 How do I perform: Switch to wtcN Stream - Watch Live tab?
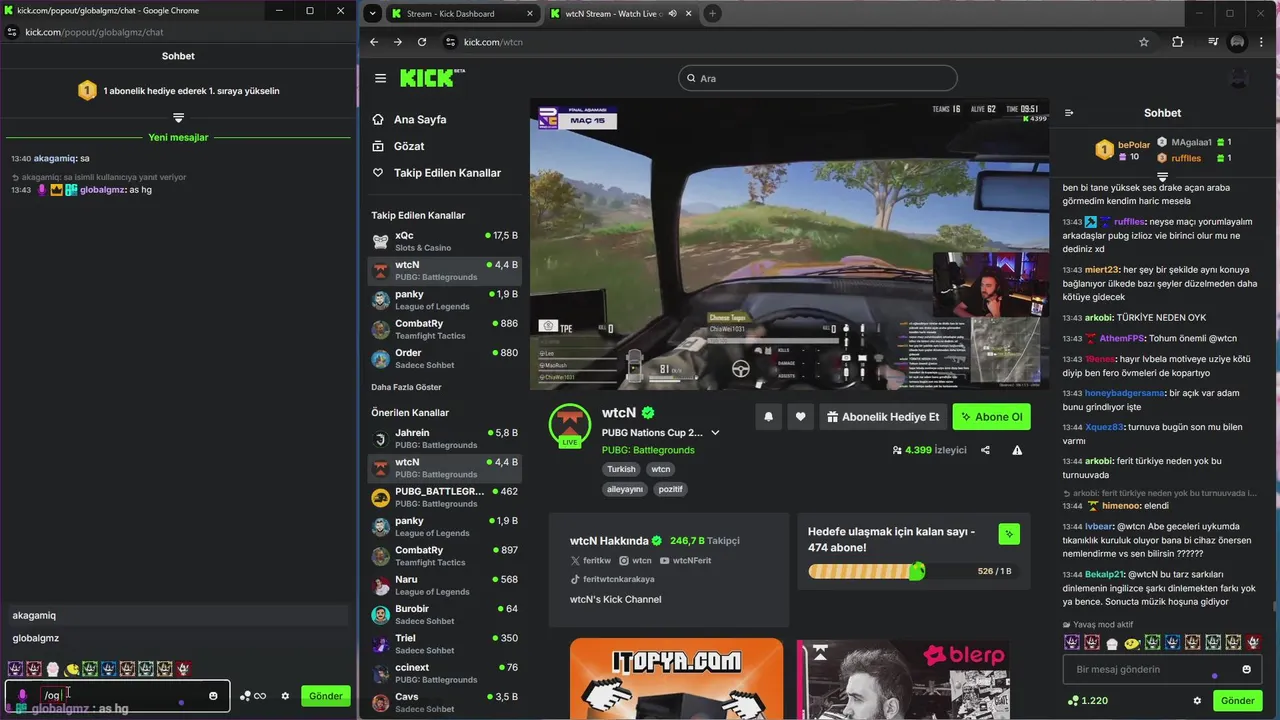620,14
